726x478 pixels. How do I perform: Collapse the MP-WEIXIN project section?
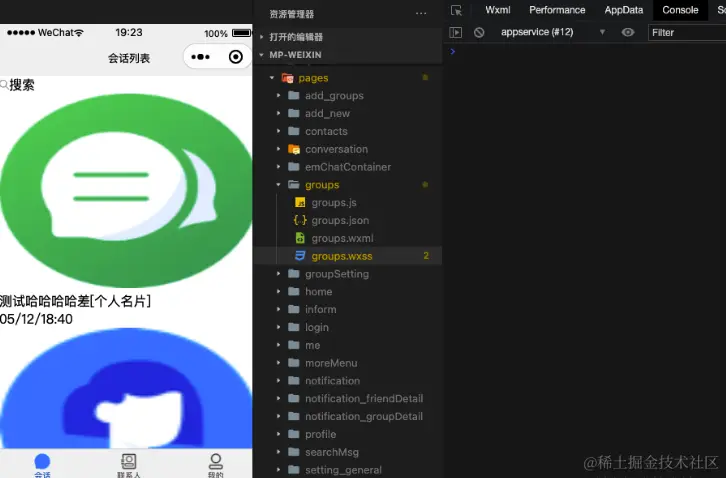348,55
